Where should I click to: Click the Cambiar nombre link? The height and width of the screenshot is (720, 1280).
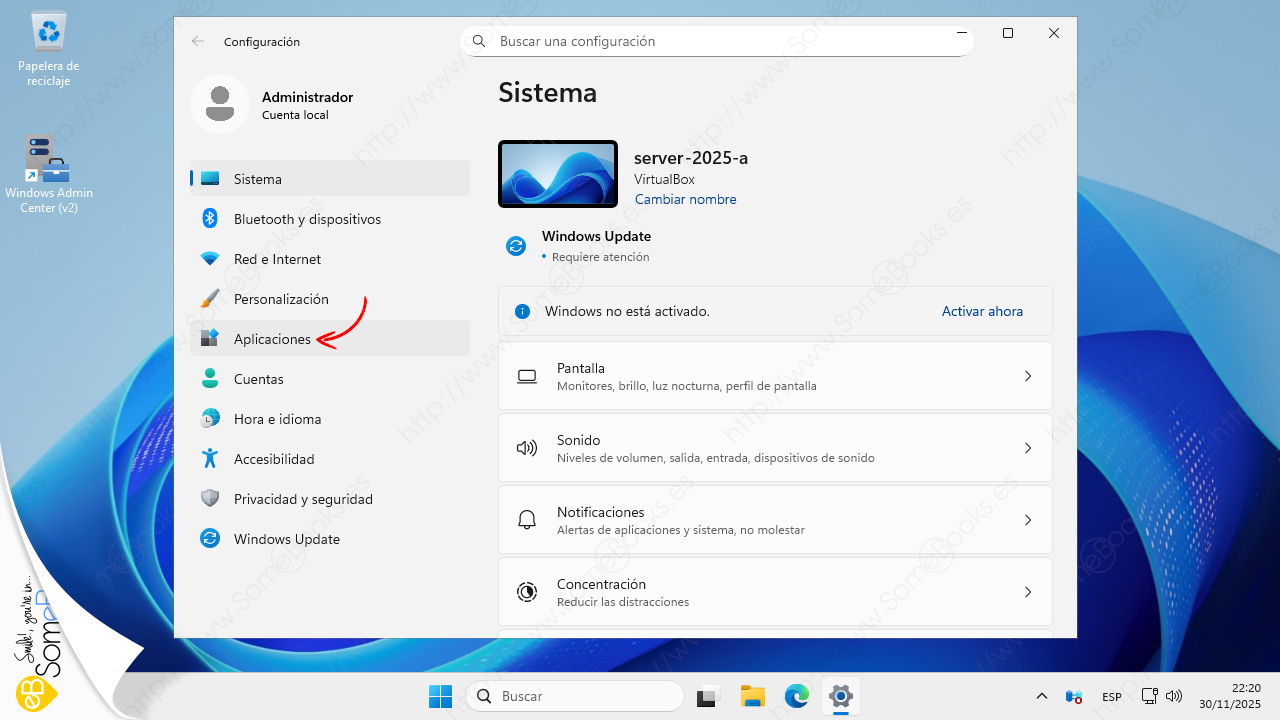point(685,199)
